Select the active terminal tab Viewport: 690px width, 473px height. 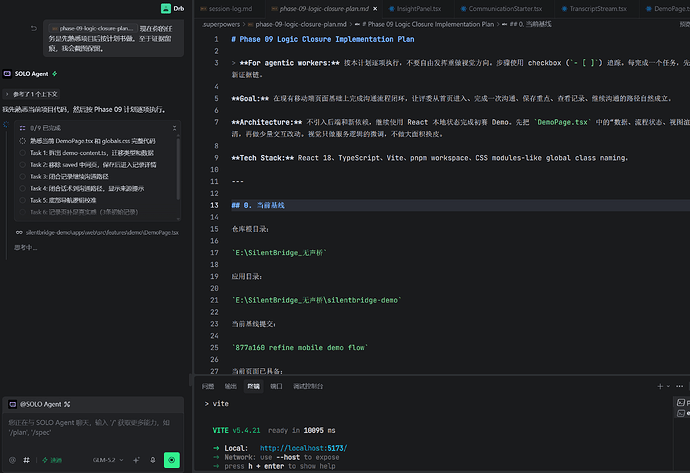(x=253, y=386)
